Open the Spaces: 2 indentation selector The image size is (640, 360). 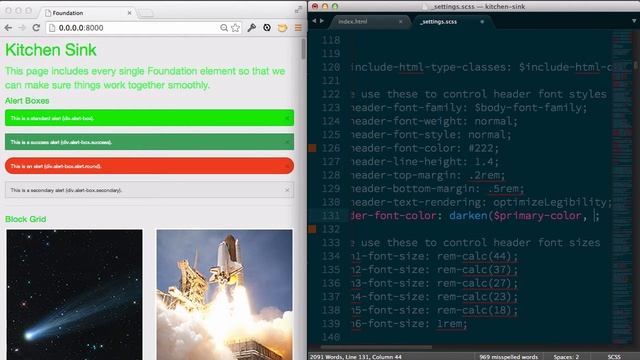[566, 357]
